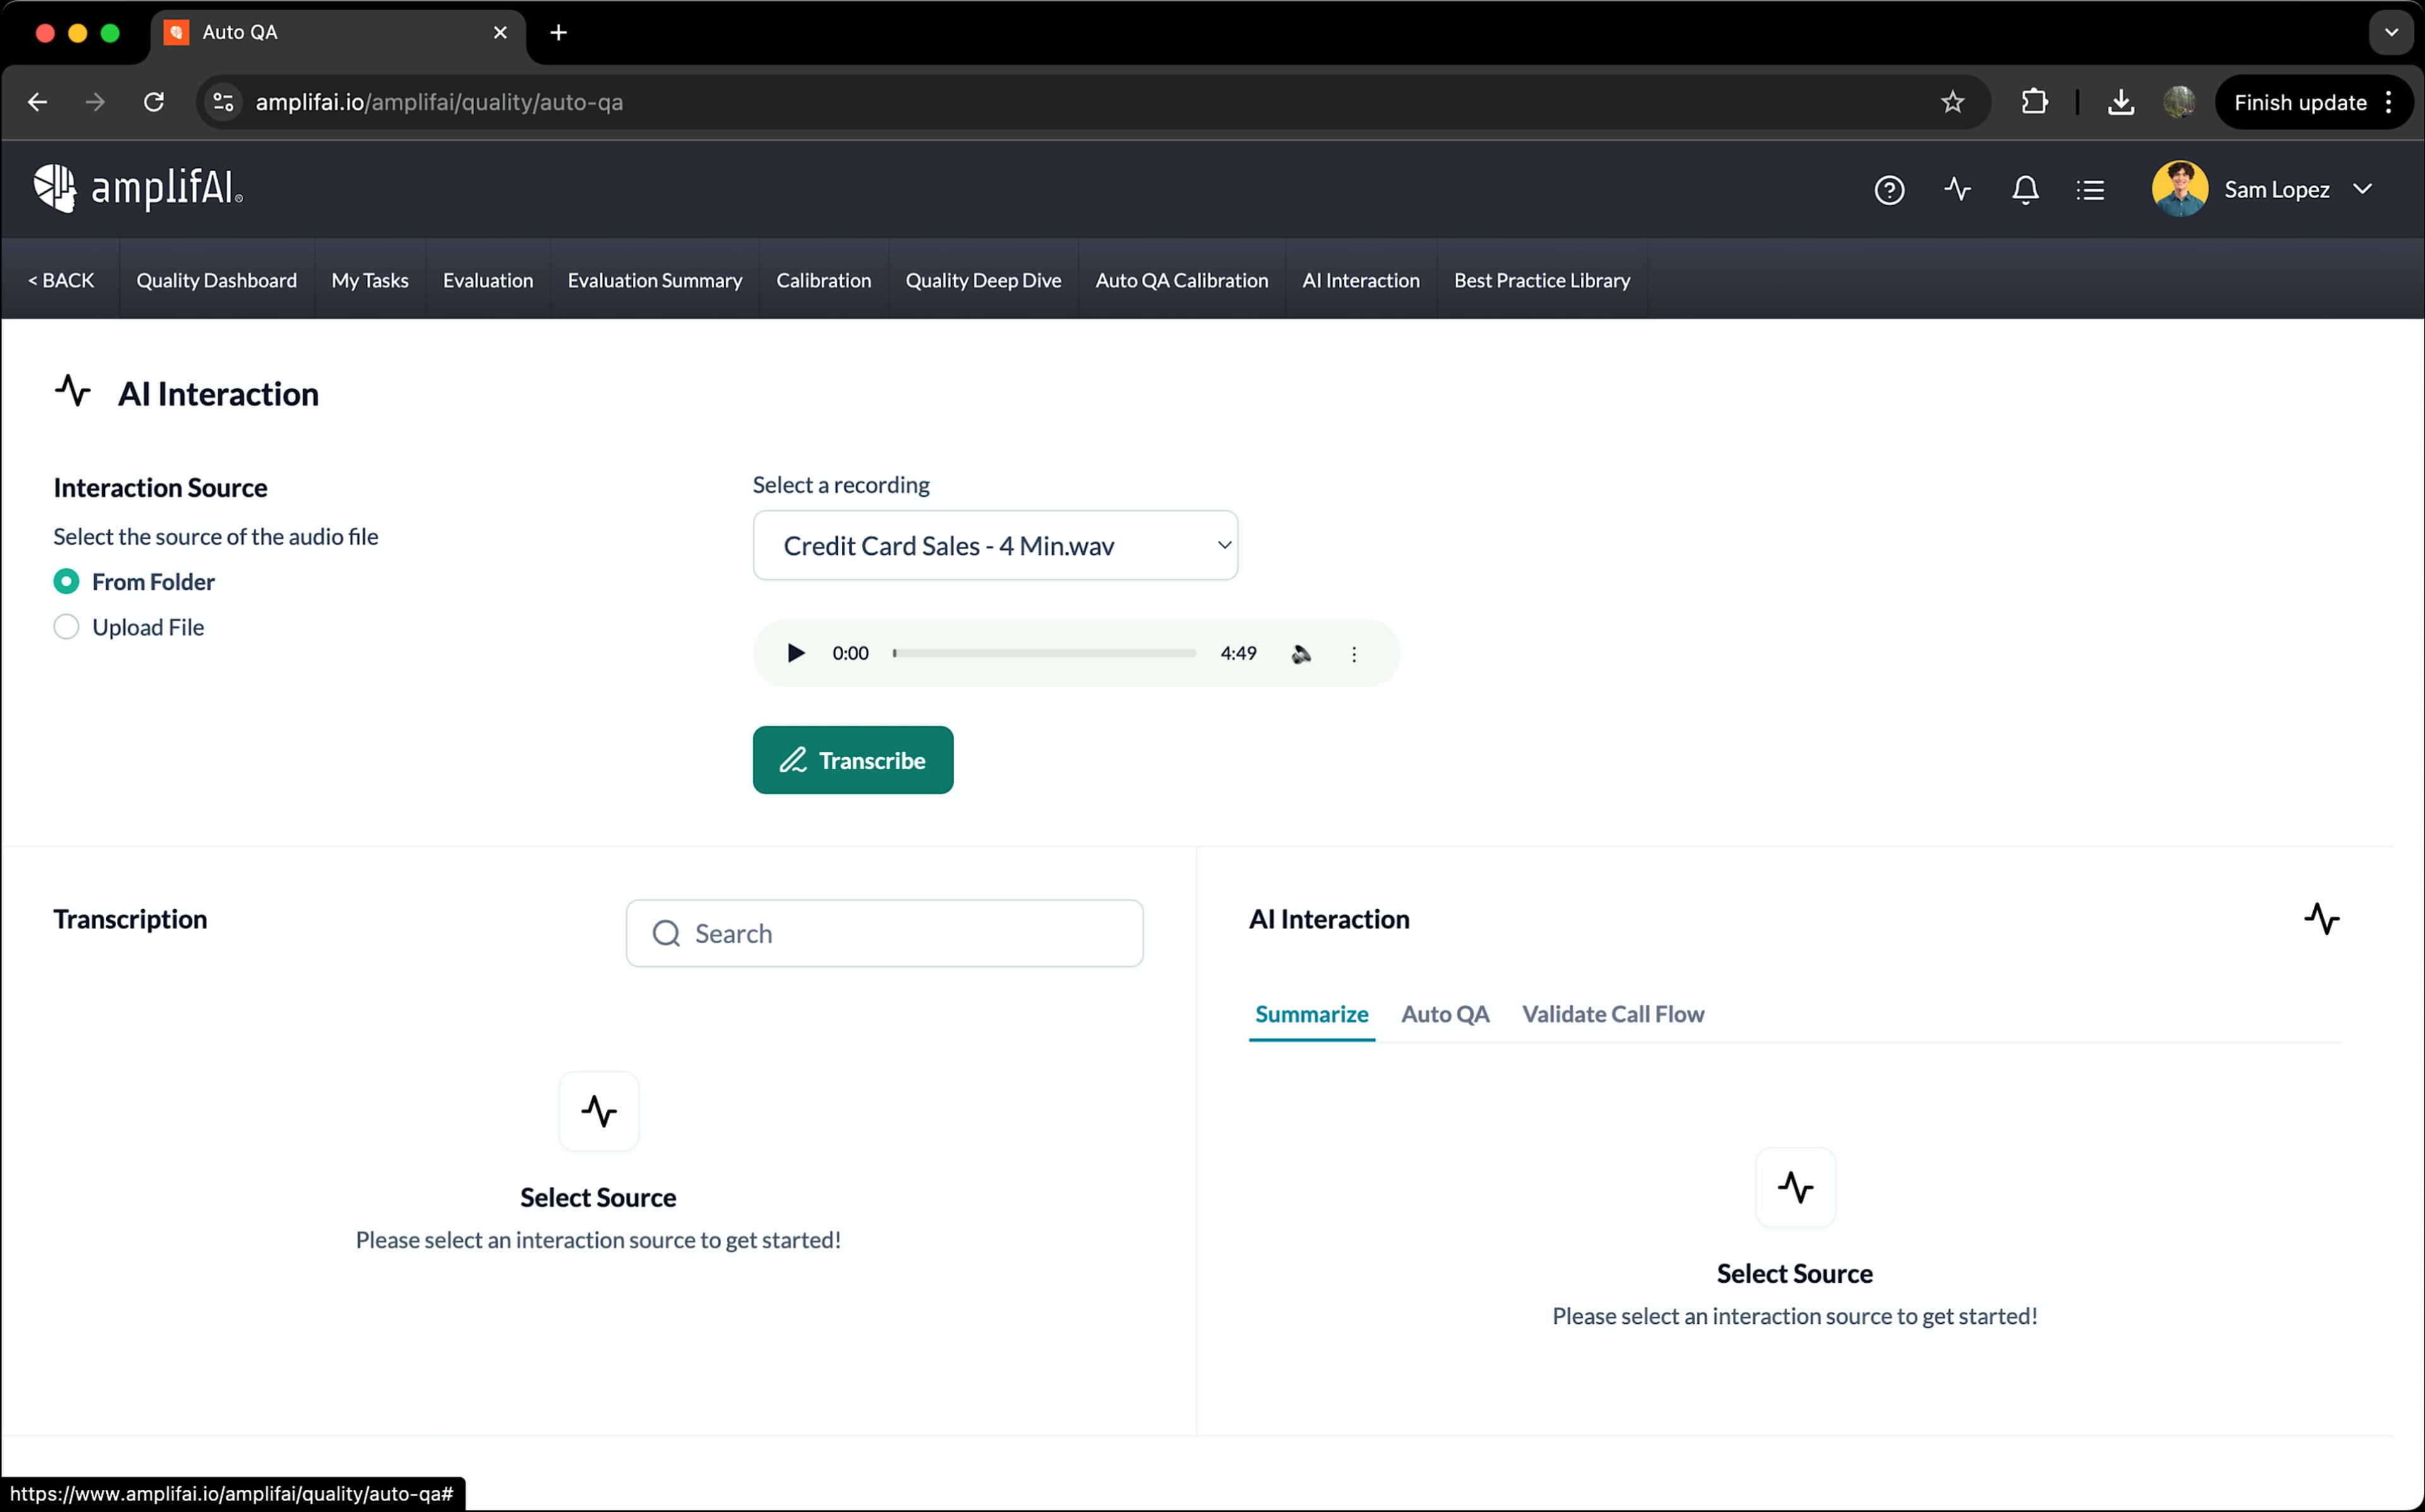Click the Interaction Source heading
Viewport: 2425px width, 1512px height.
pyautogui.click(x=160, y=488)
